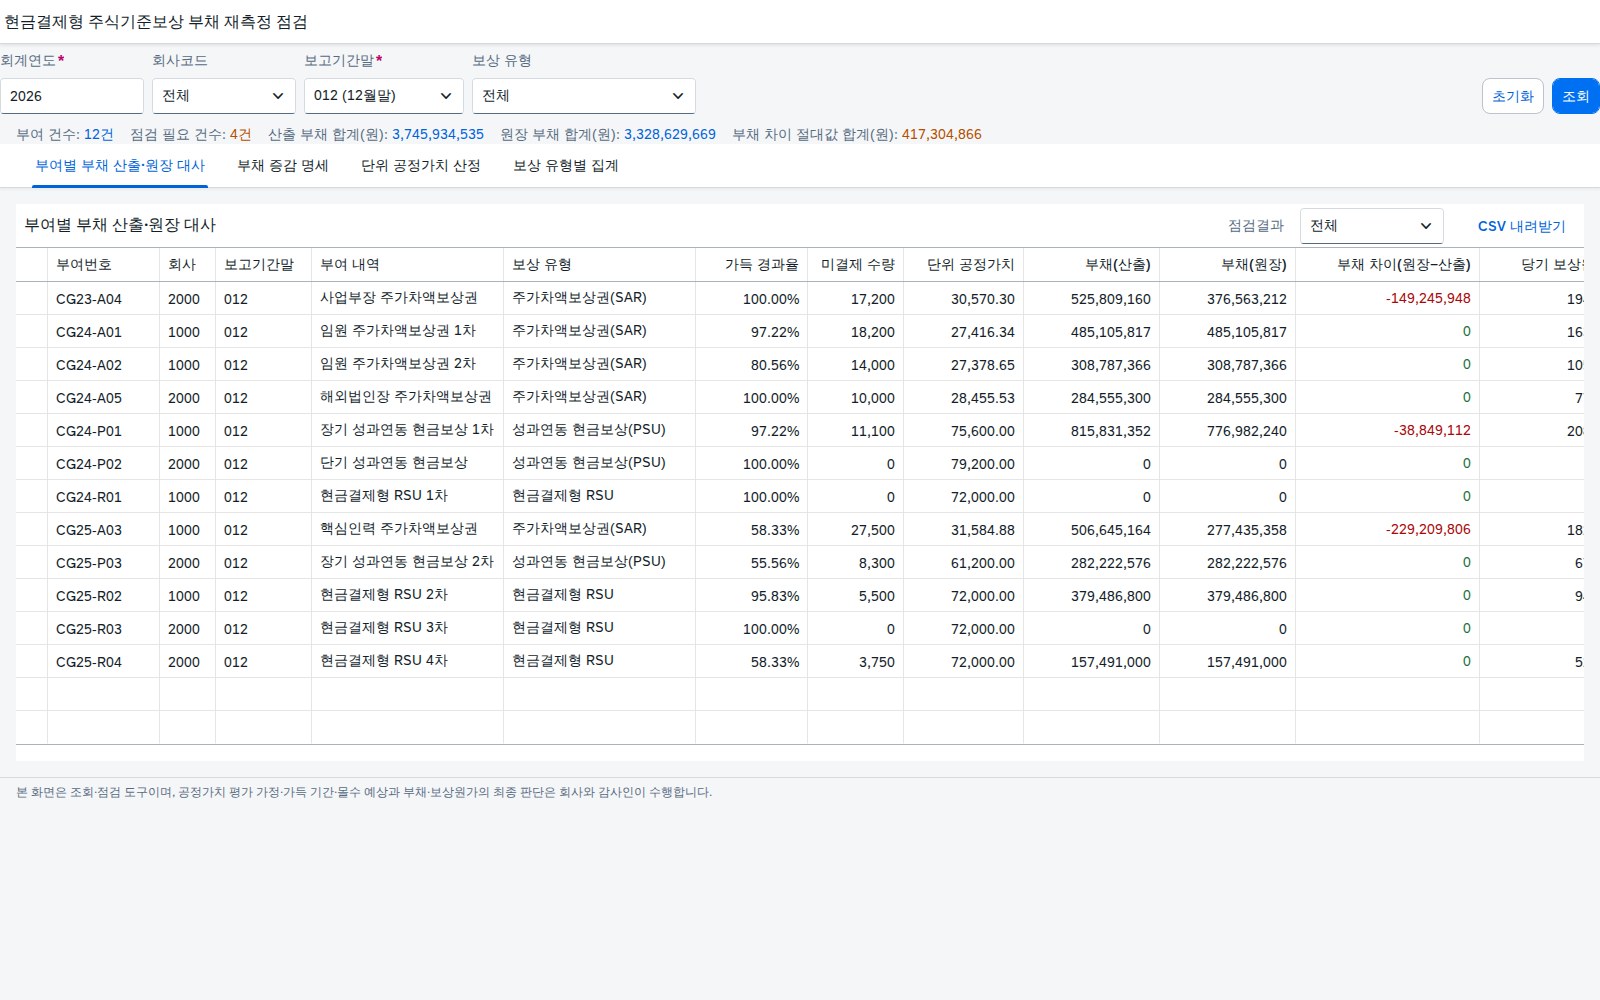Click 임원 주가차액보상권 2차 grant description
This screenshot has height=1000, width=1600.
click(398, 364)
